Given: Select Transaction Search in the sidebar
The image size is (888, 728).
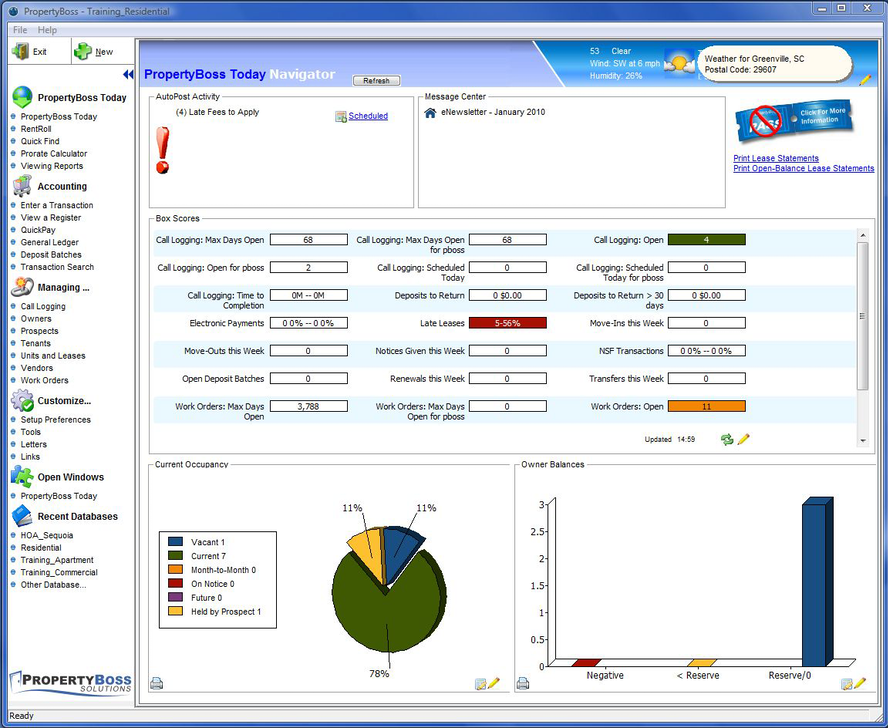Looking at the screenshot, I should [55, 267].
